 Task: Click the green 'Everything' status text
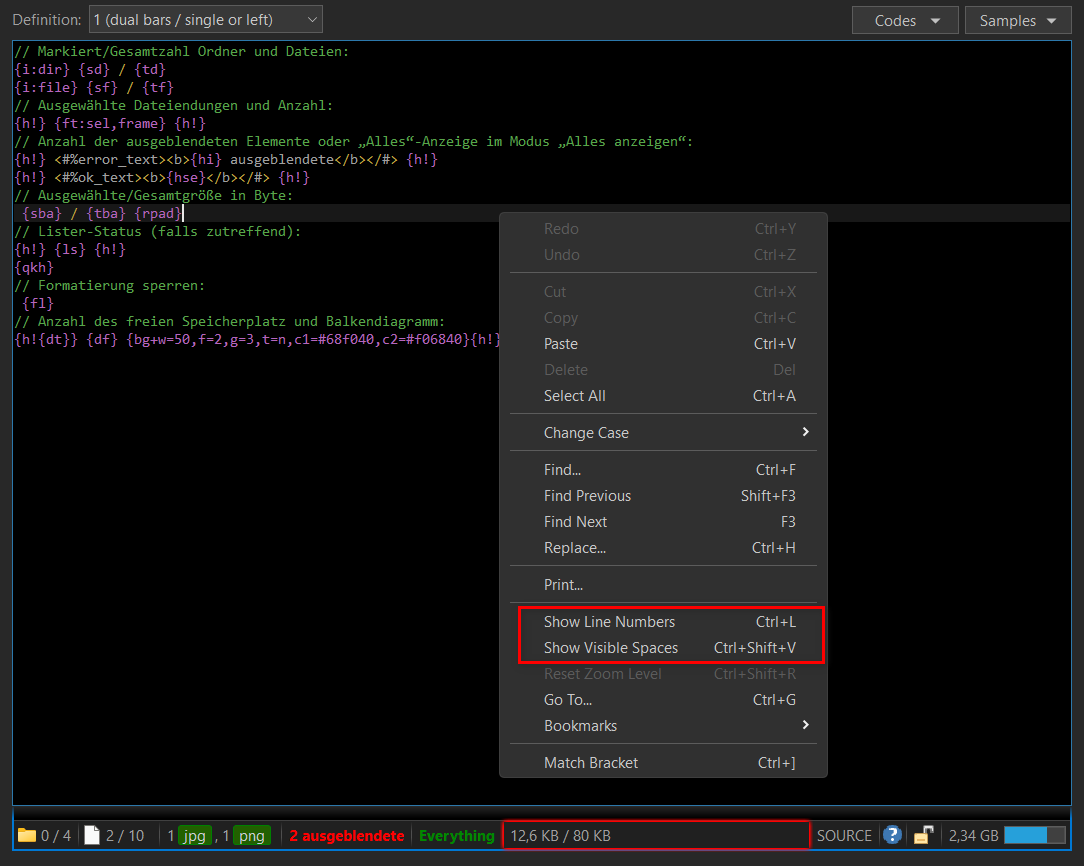point(457,836)
